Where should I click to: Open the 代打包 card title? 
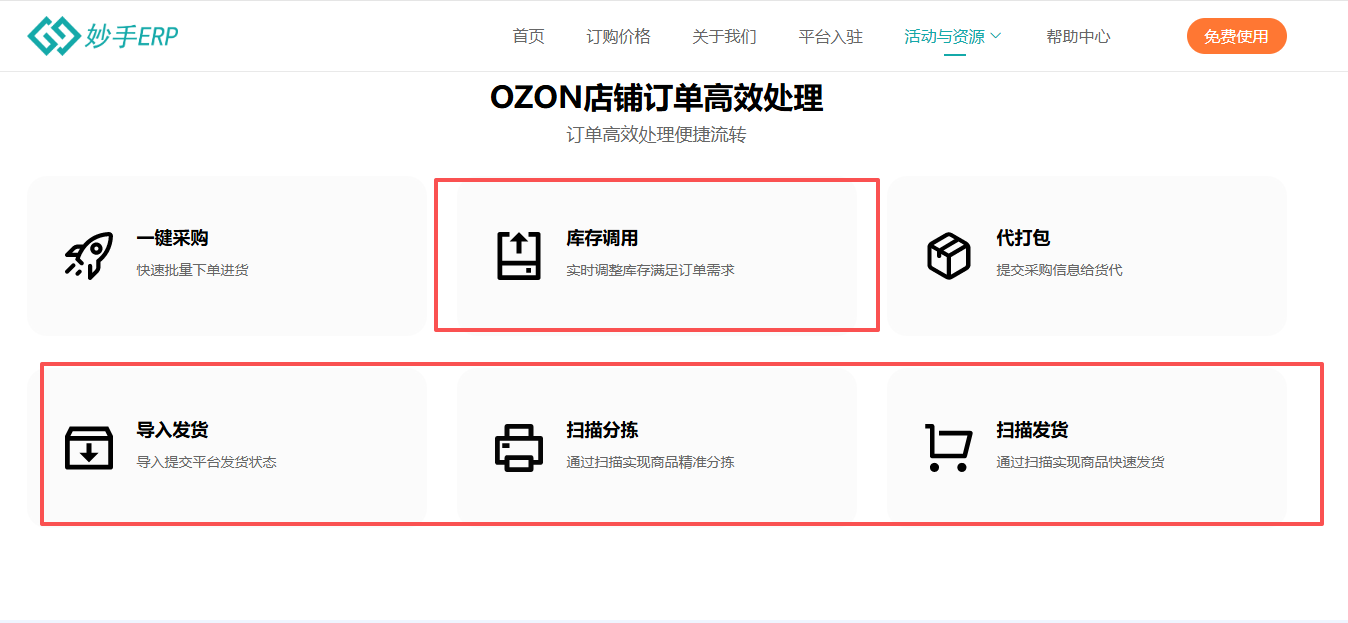[1023, 238]
